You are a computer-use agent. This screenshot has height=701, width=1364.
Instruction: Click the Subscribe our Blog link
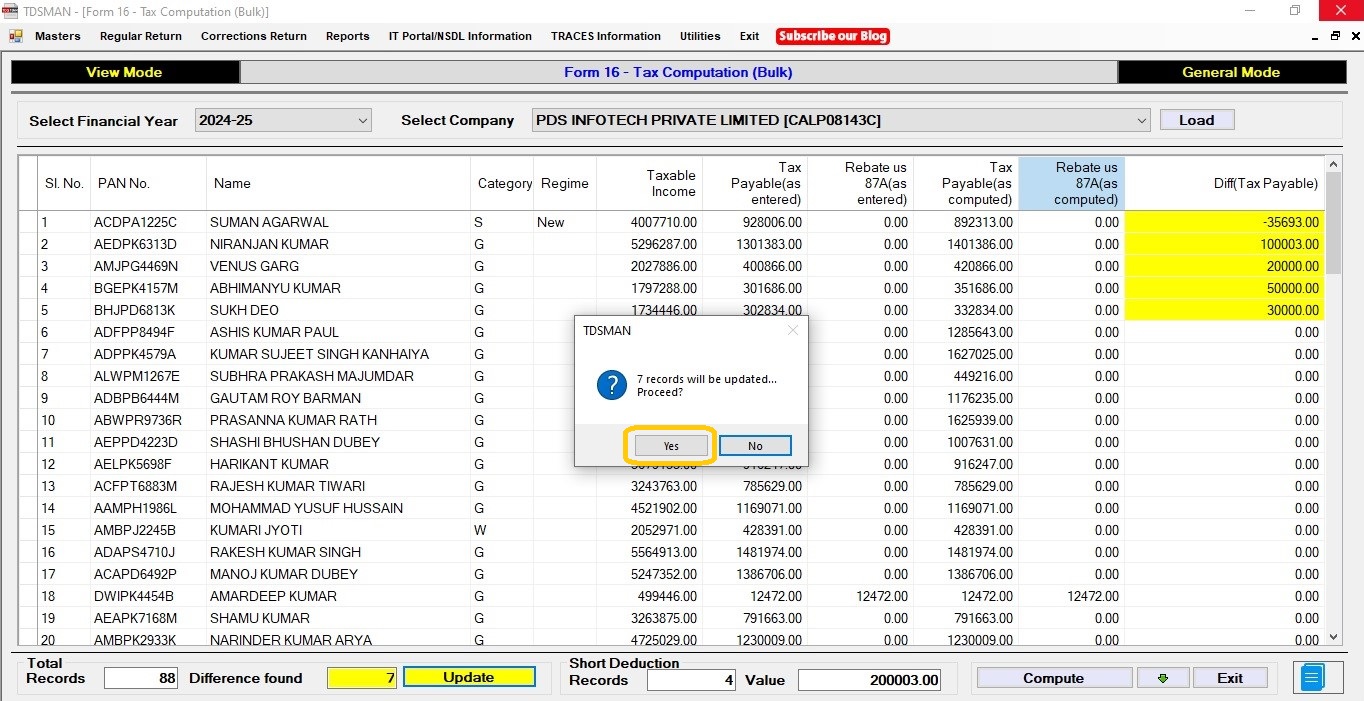[x=833, y=36]
